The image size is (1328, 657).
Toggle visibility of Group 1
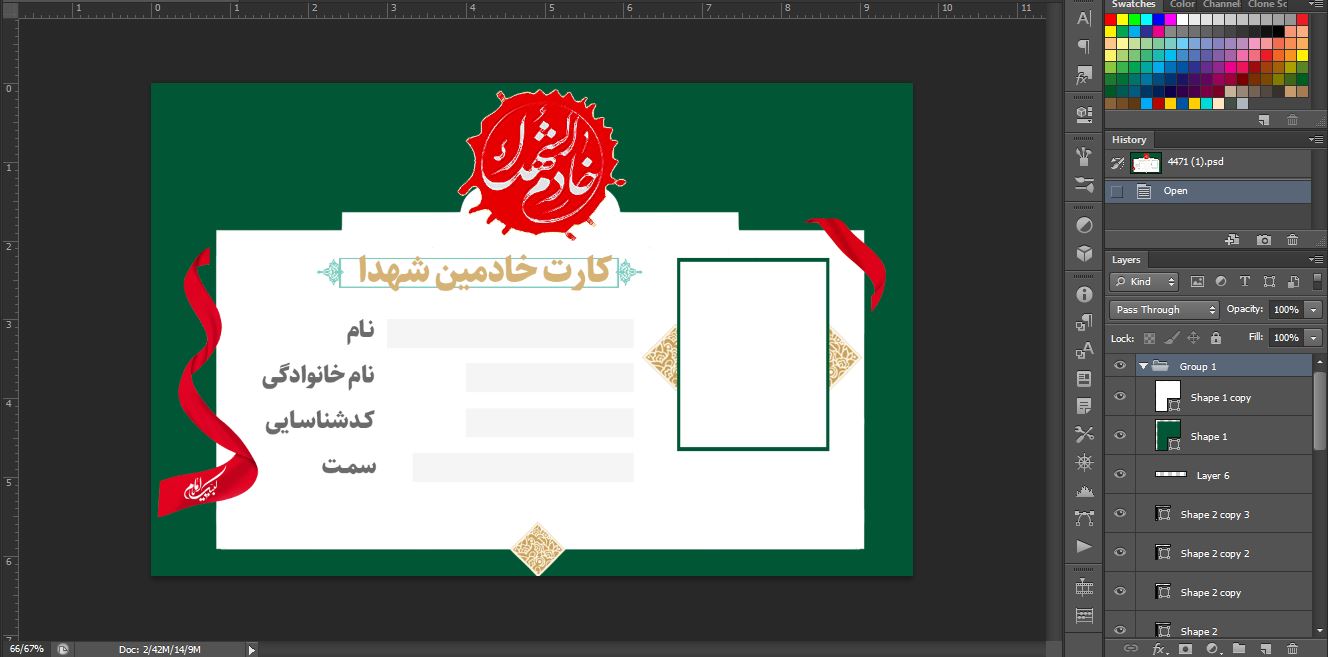point(1120,366)
